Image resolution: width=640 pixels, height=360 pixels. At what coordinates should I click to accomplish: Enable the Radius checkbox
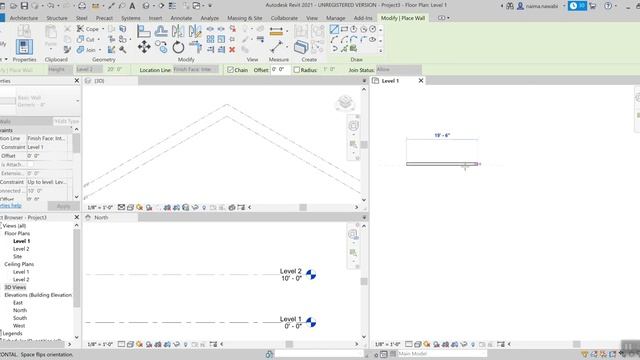point(297,70)
